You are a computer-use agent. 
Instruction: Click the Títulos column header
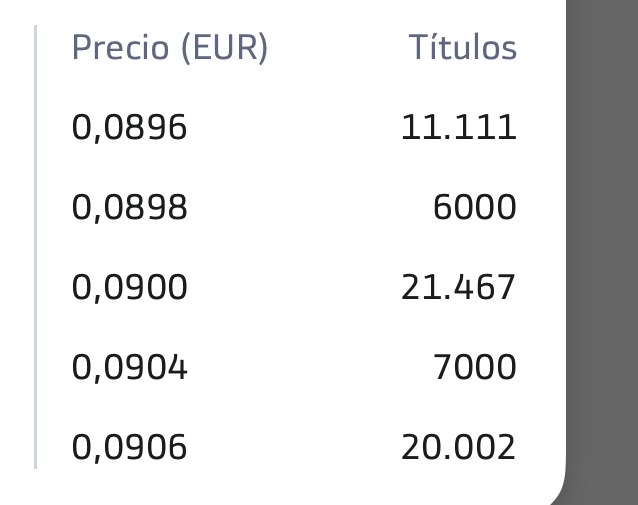pos(463,47)
